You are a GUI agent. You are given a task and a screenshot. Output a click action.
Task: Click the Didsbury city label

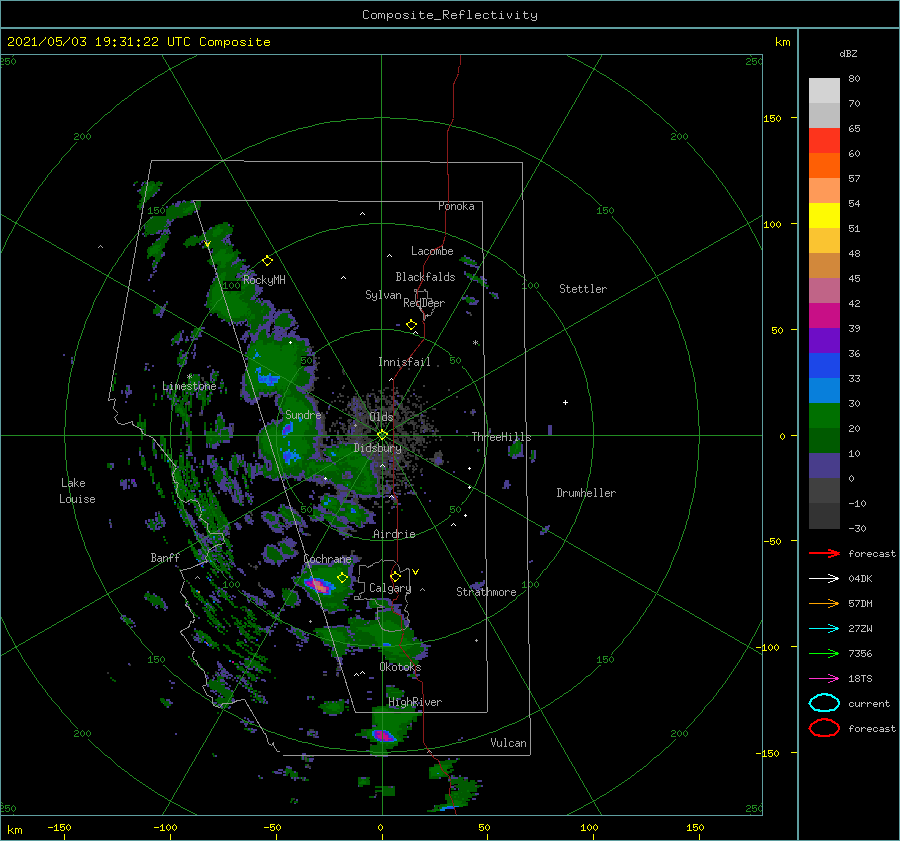click(378, 448)
